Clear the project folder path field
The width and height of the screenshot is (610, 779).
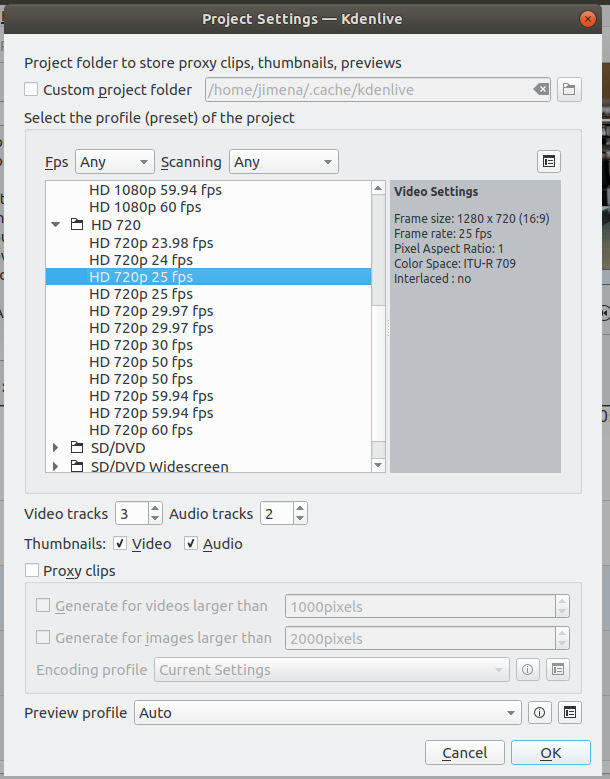point(541,89)
